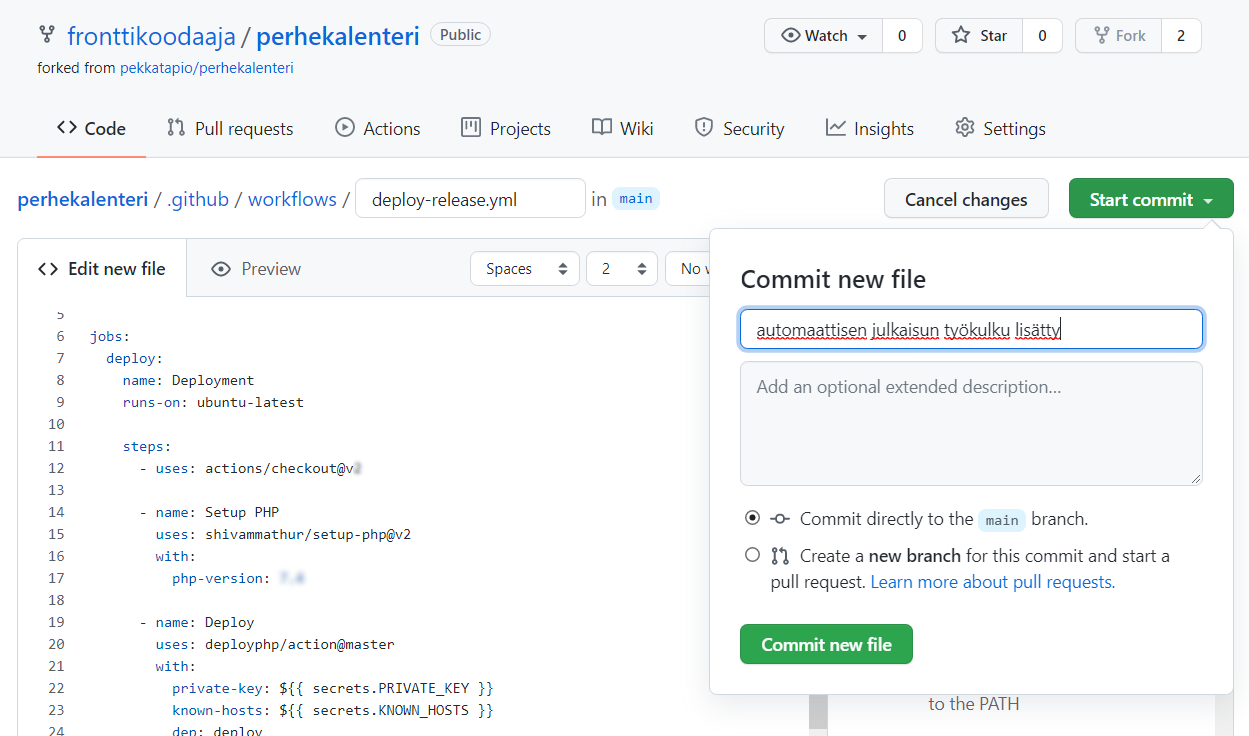Click code line 'name: Setup PHP'
The width and height of the screenshot is (1249, 736).
click(209, 512)
